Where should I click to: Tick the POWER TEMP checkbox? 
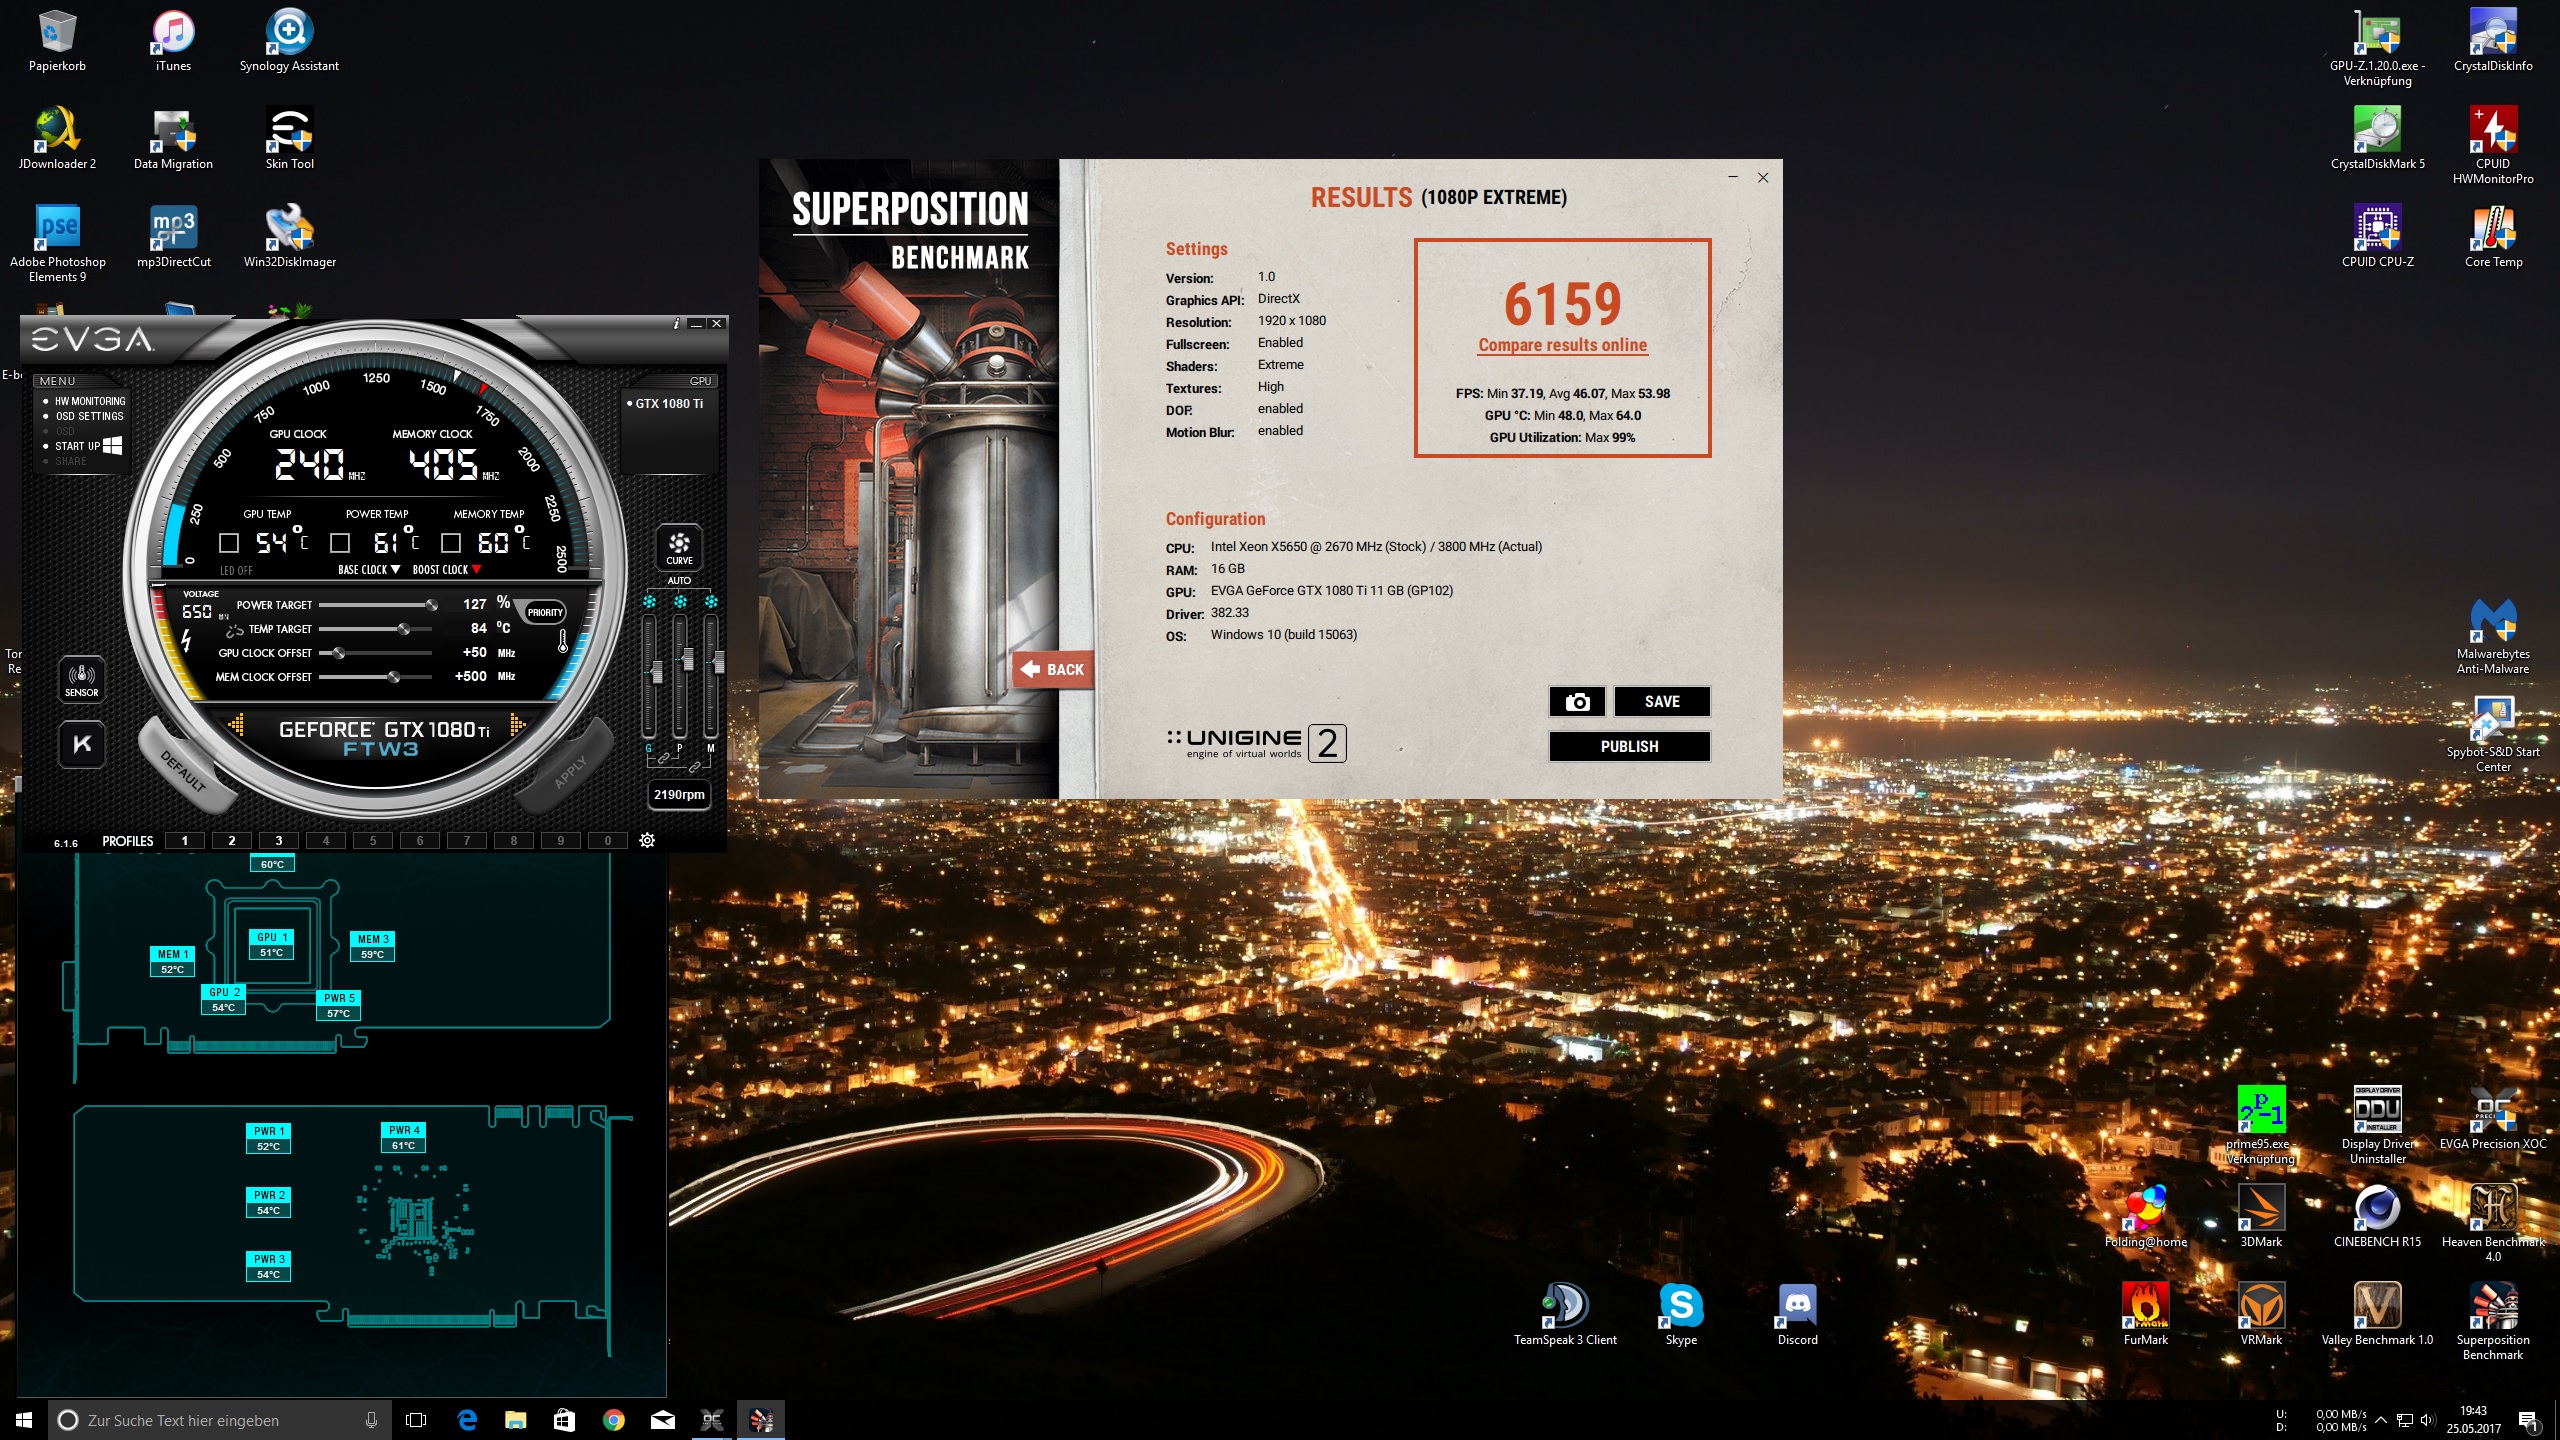pos(340,543)
